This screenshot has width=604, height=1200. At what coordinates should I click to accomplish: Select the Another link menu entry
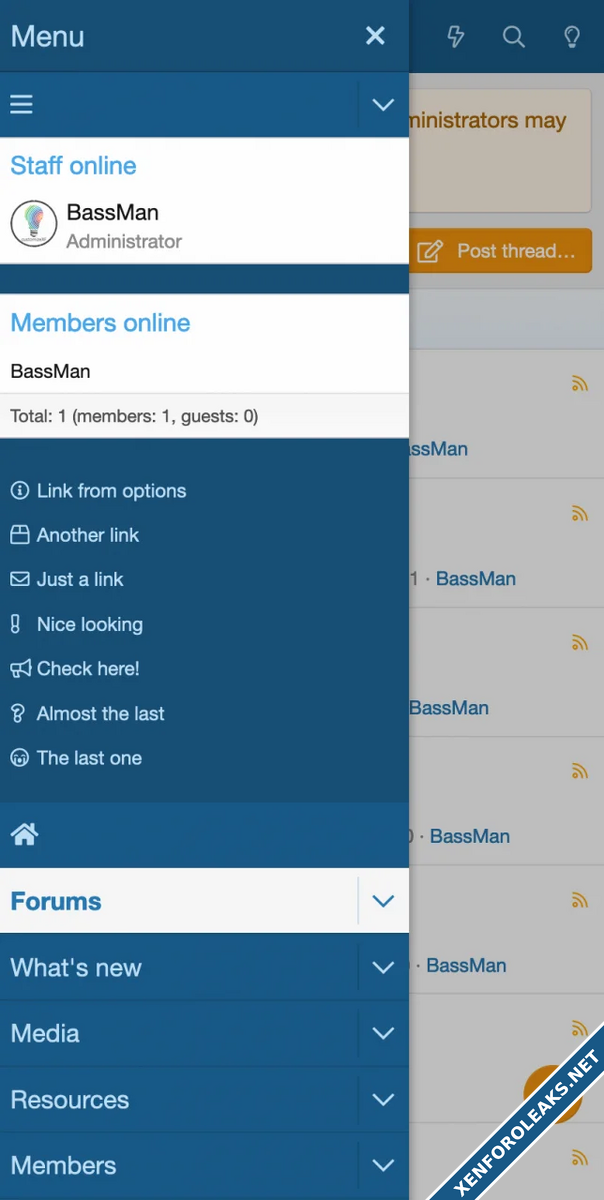(87, 535)
